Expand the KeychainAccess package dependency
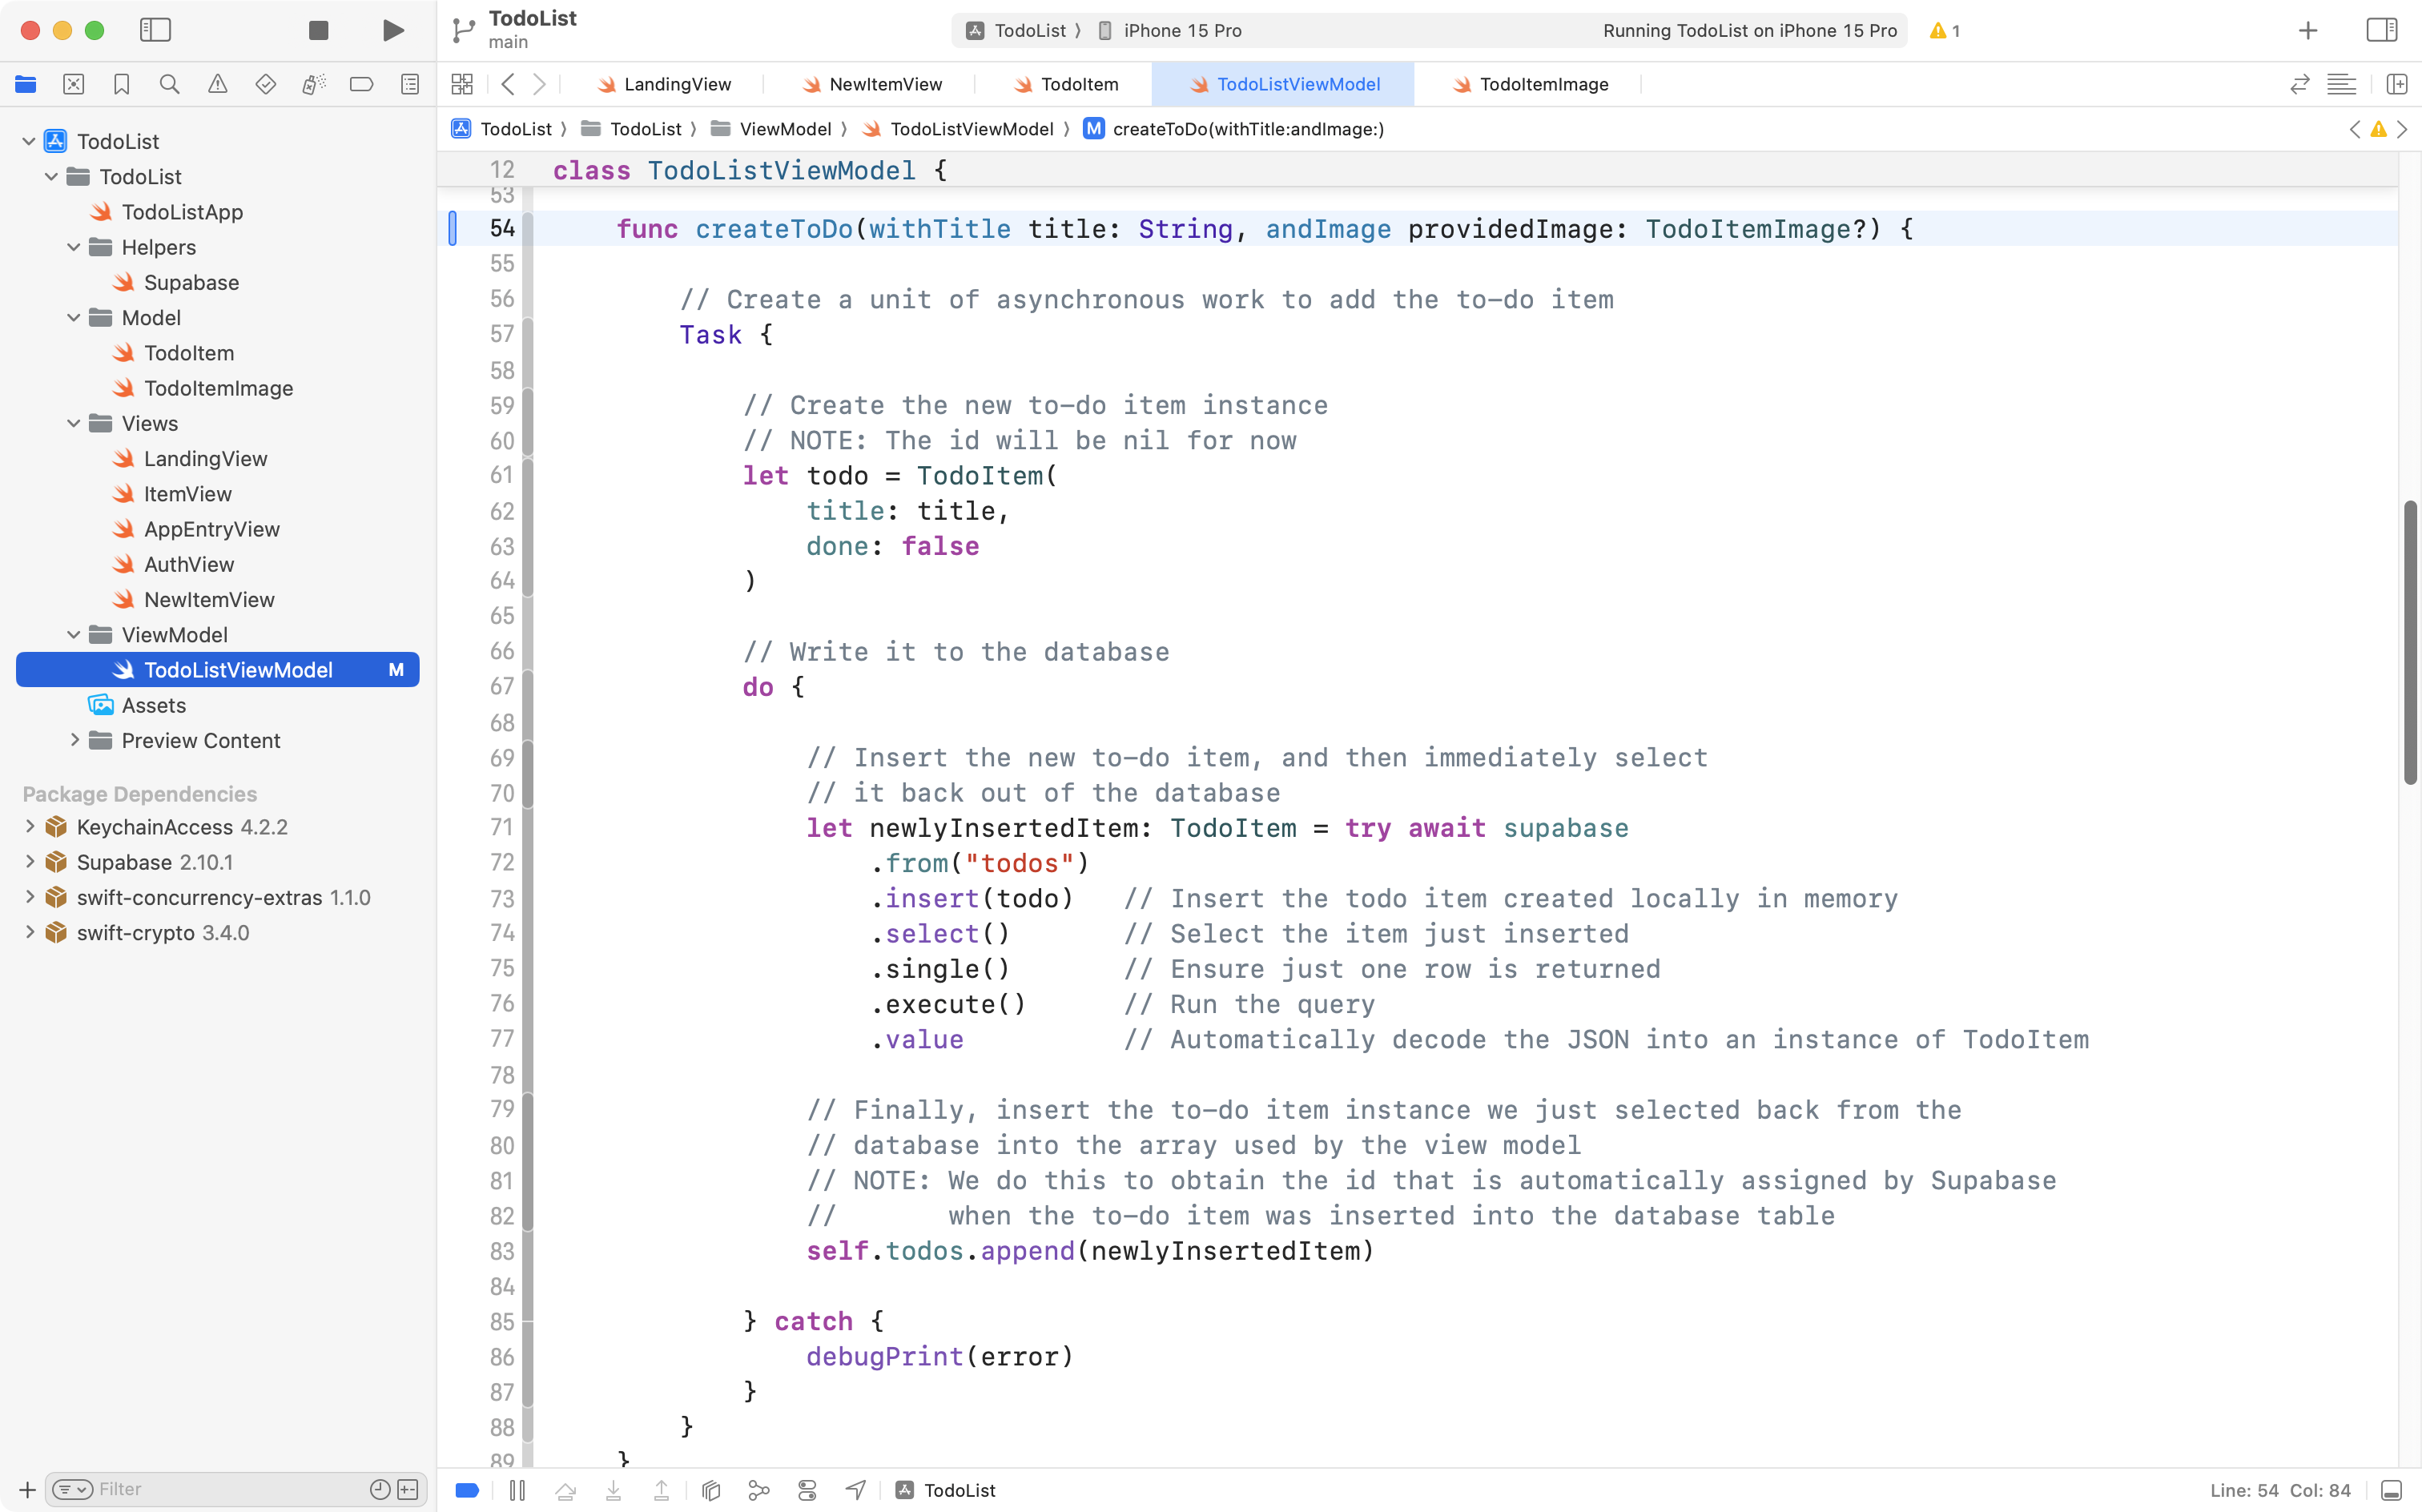This screenshot has width=2422, height=1512. [x=28, y=827]
